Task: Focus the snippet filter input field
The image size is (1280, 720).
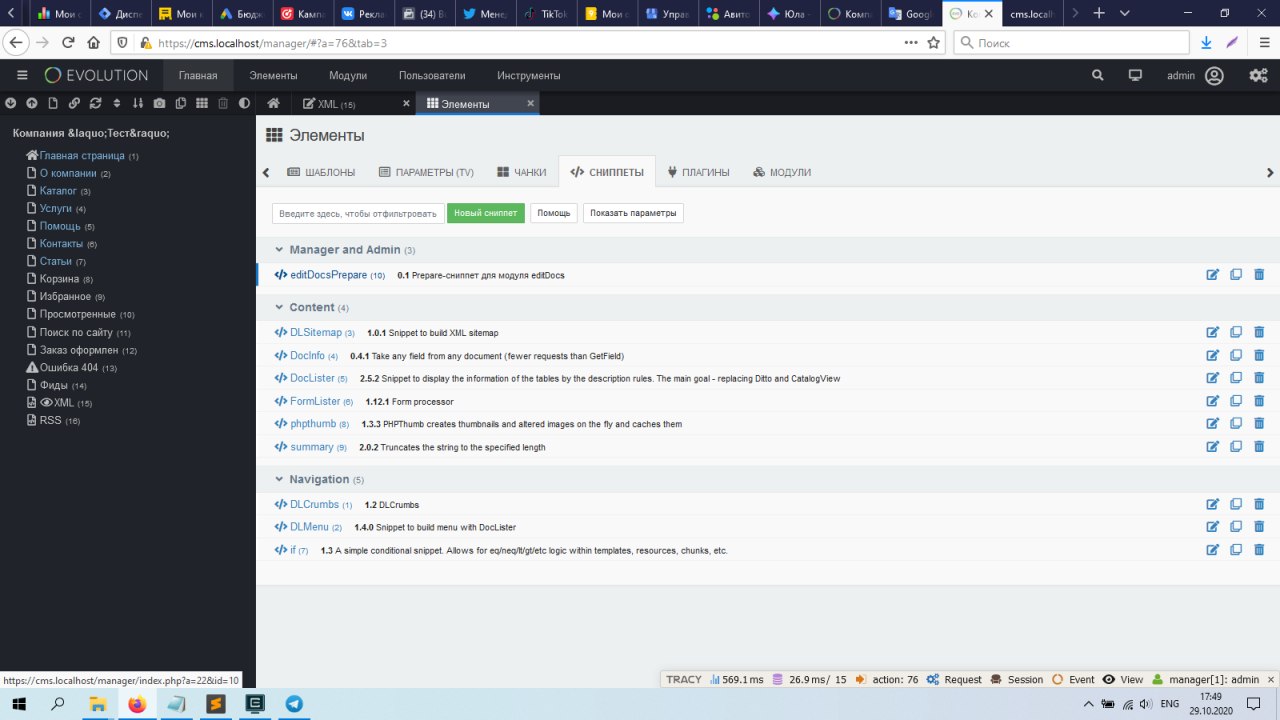Action: 358,213
